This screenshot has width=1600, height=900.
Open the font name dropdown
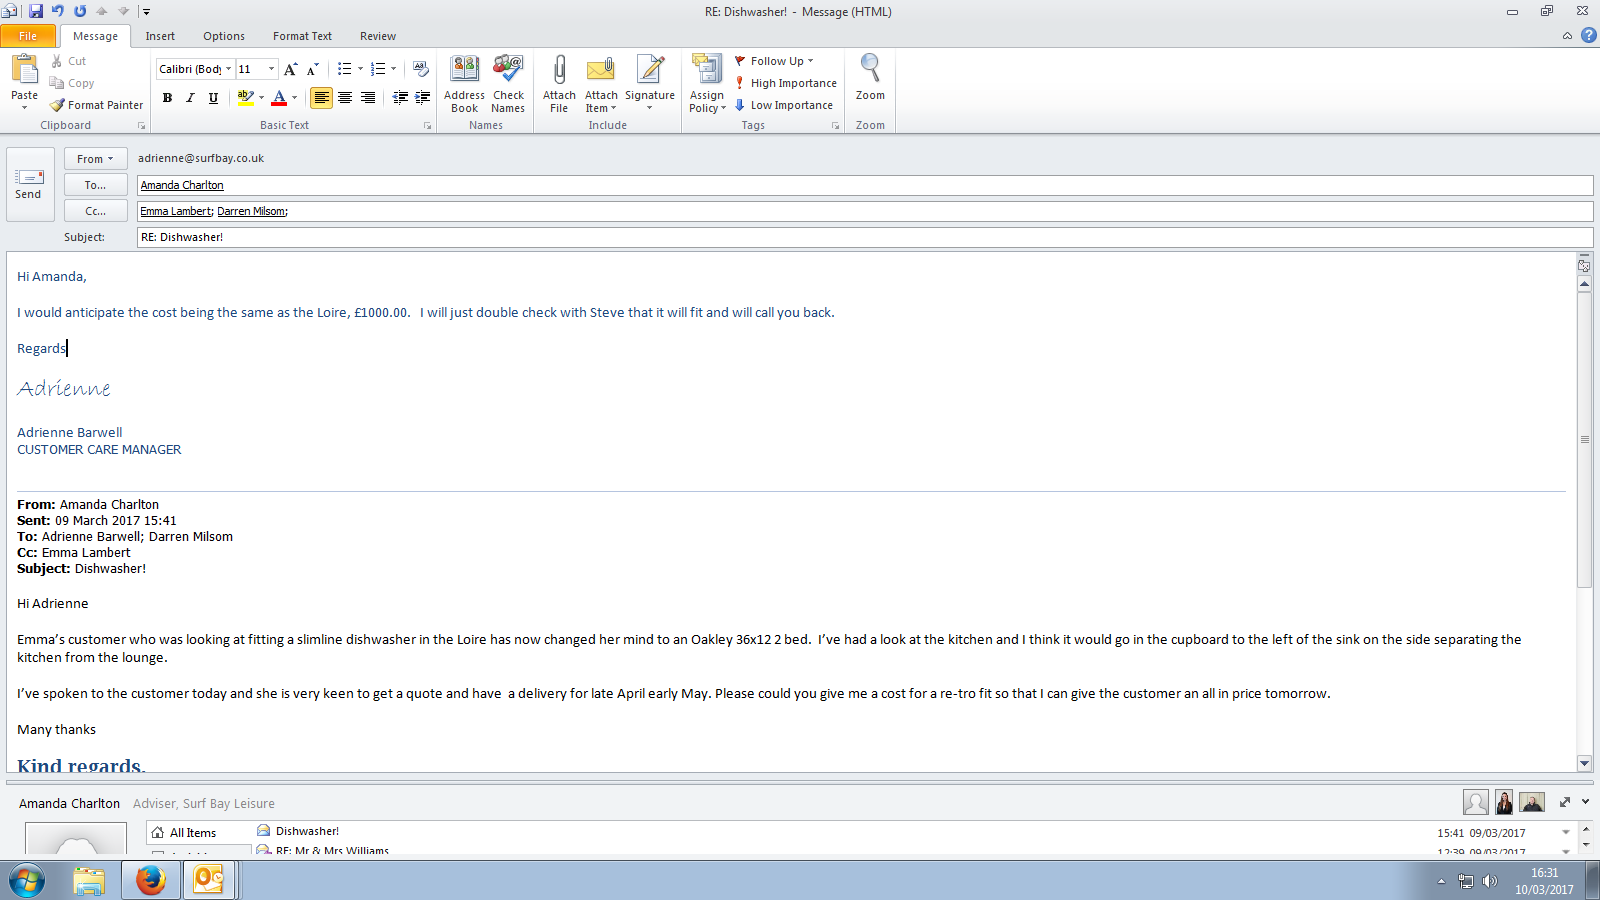coord(228,69)
